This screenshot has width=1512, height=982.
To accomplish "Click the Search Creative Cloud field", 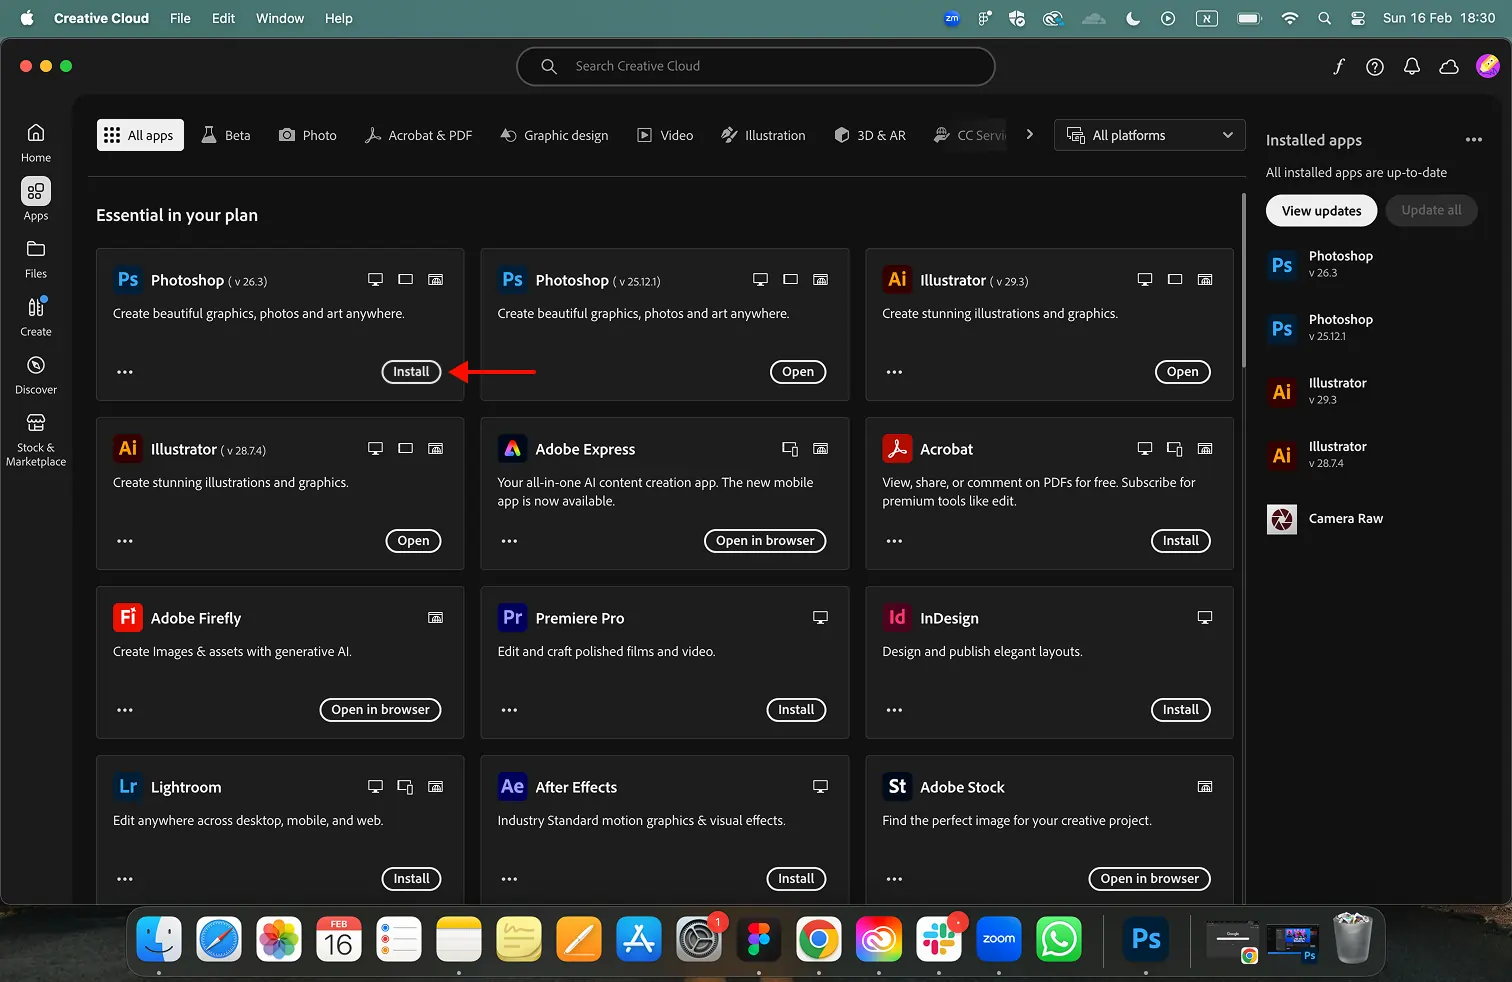I will [x=755, y=66].
